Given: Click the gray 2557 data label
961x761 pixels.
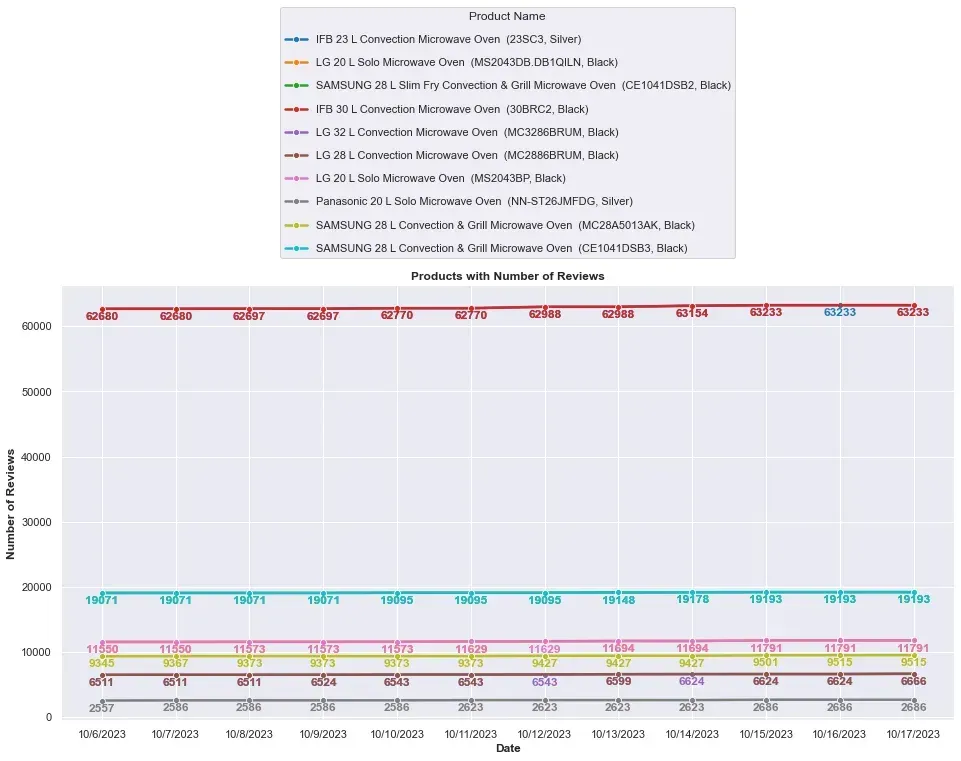Looking at the screenshot, I should [102, 708].
